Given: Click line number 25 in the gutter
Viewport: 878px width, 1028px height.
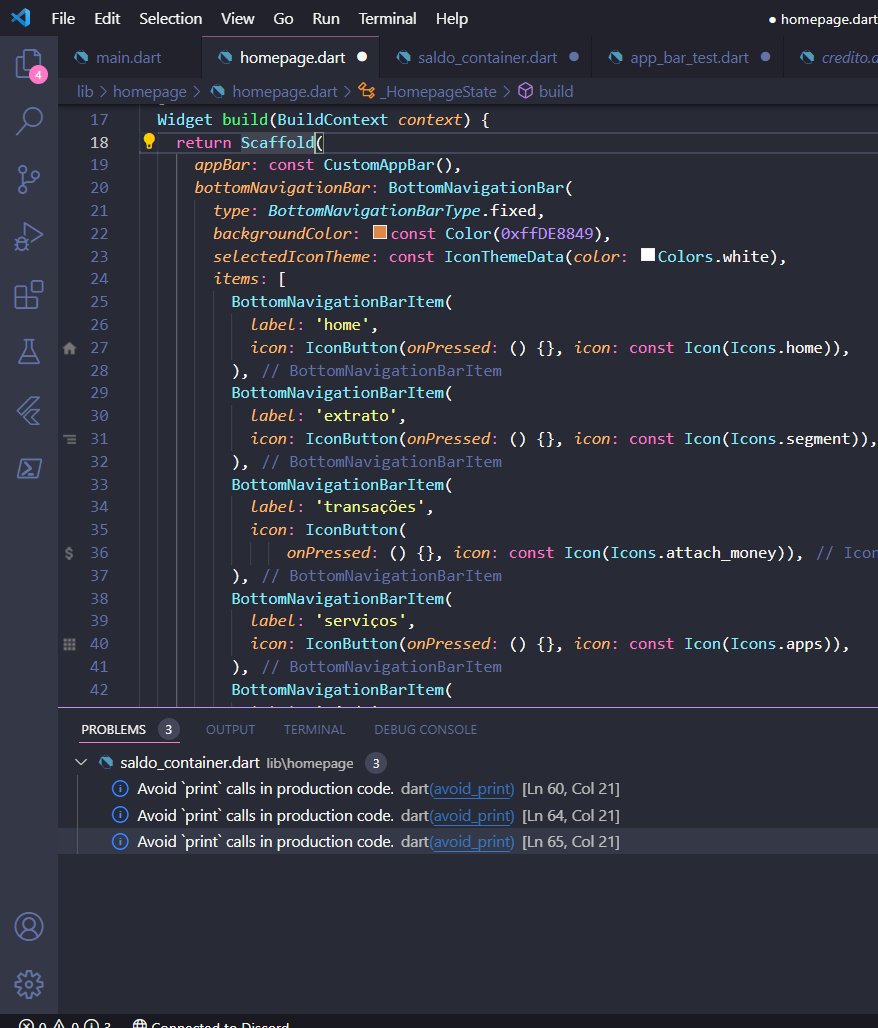Looking at the screenshot, I should point(99,302).
